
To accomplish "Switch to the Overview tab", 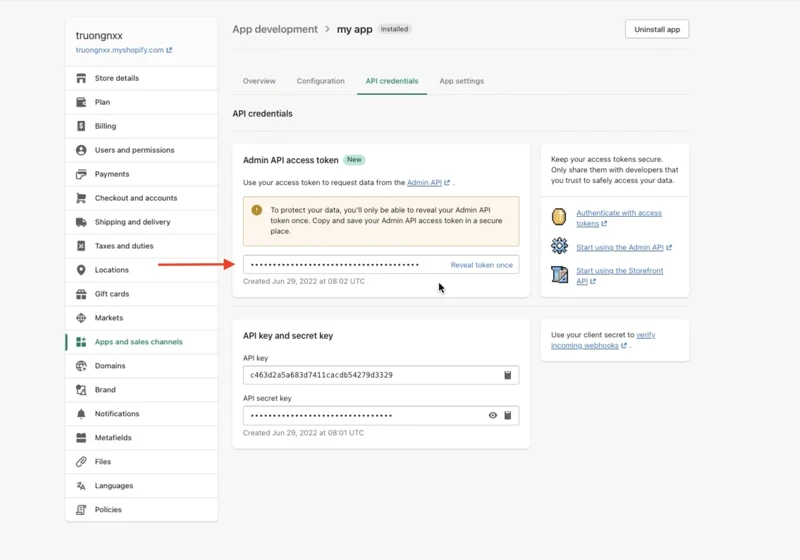I will [259, 81].
